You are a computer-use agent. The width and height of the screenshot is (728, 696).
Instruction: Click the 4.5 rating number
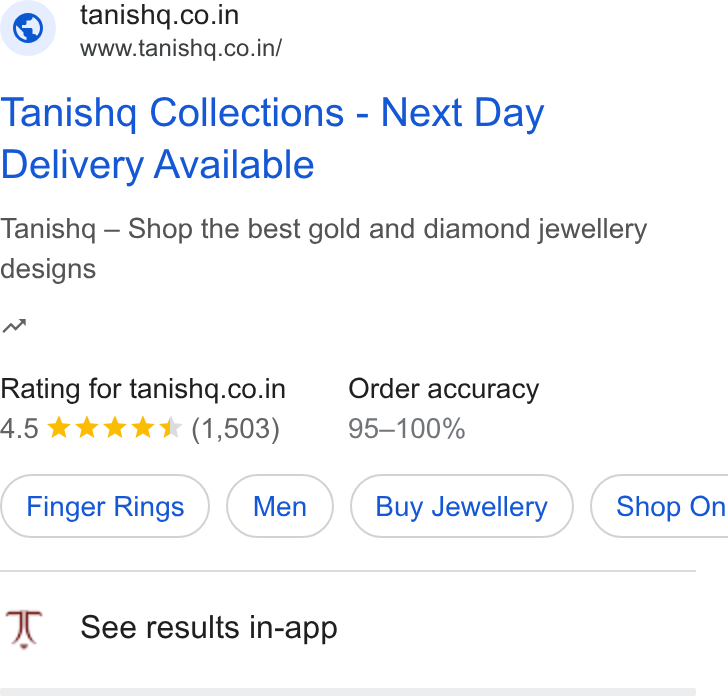tap(20, 428)
